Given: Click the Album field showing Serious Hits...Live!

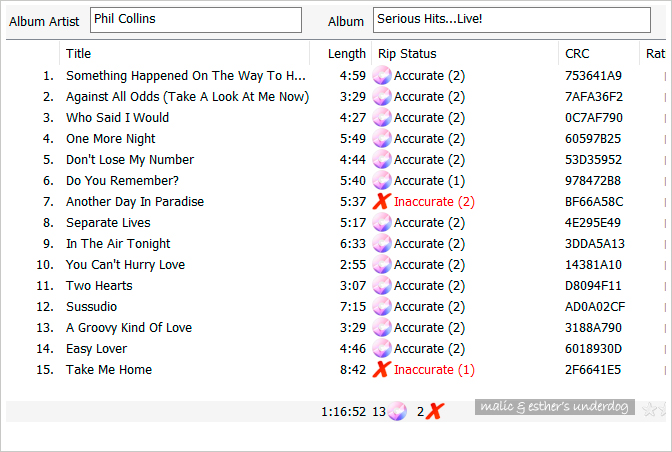Looking at the screenshot, I should point(512,20).
